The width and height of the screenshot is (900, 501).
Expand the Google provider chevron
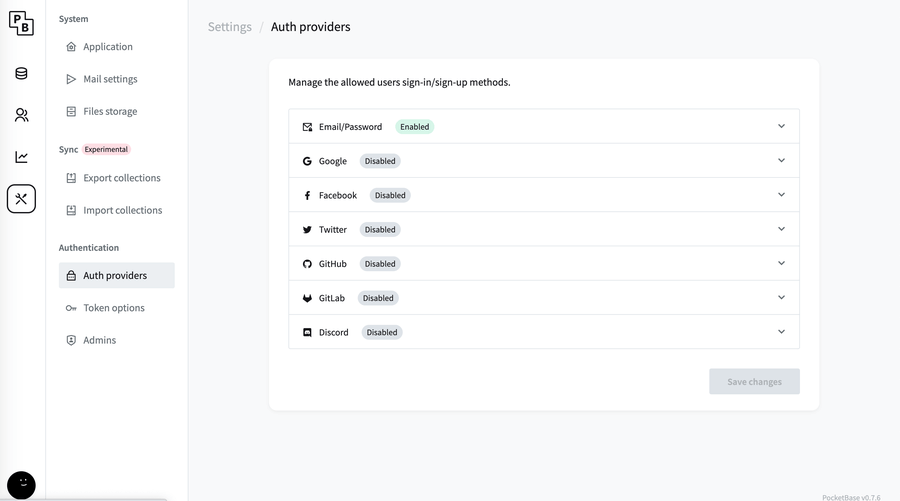[781, 161]
